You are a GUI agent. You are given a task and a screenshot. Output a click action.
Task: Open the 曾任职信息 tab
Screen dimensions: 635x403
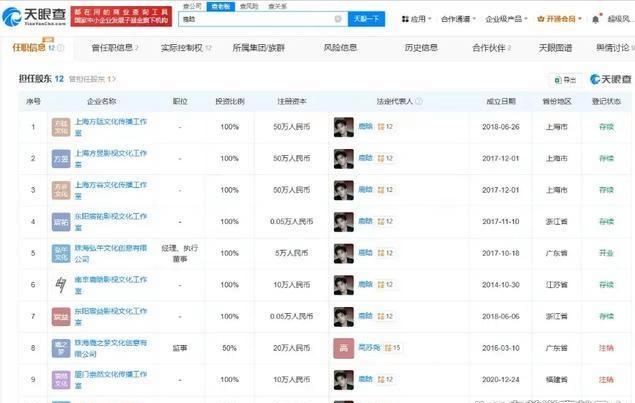pos(115,48)
